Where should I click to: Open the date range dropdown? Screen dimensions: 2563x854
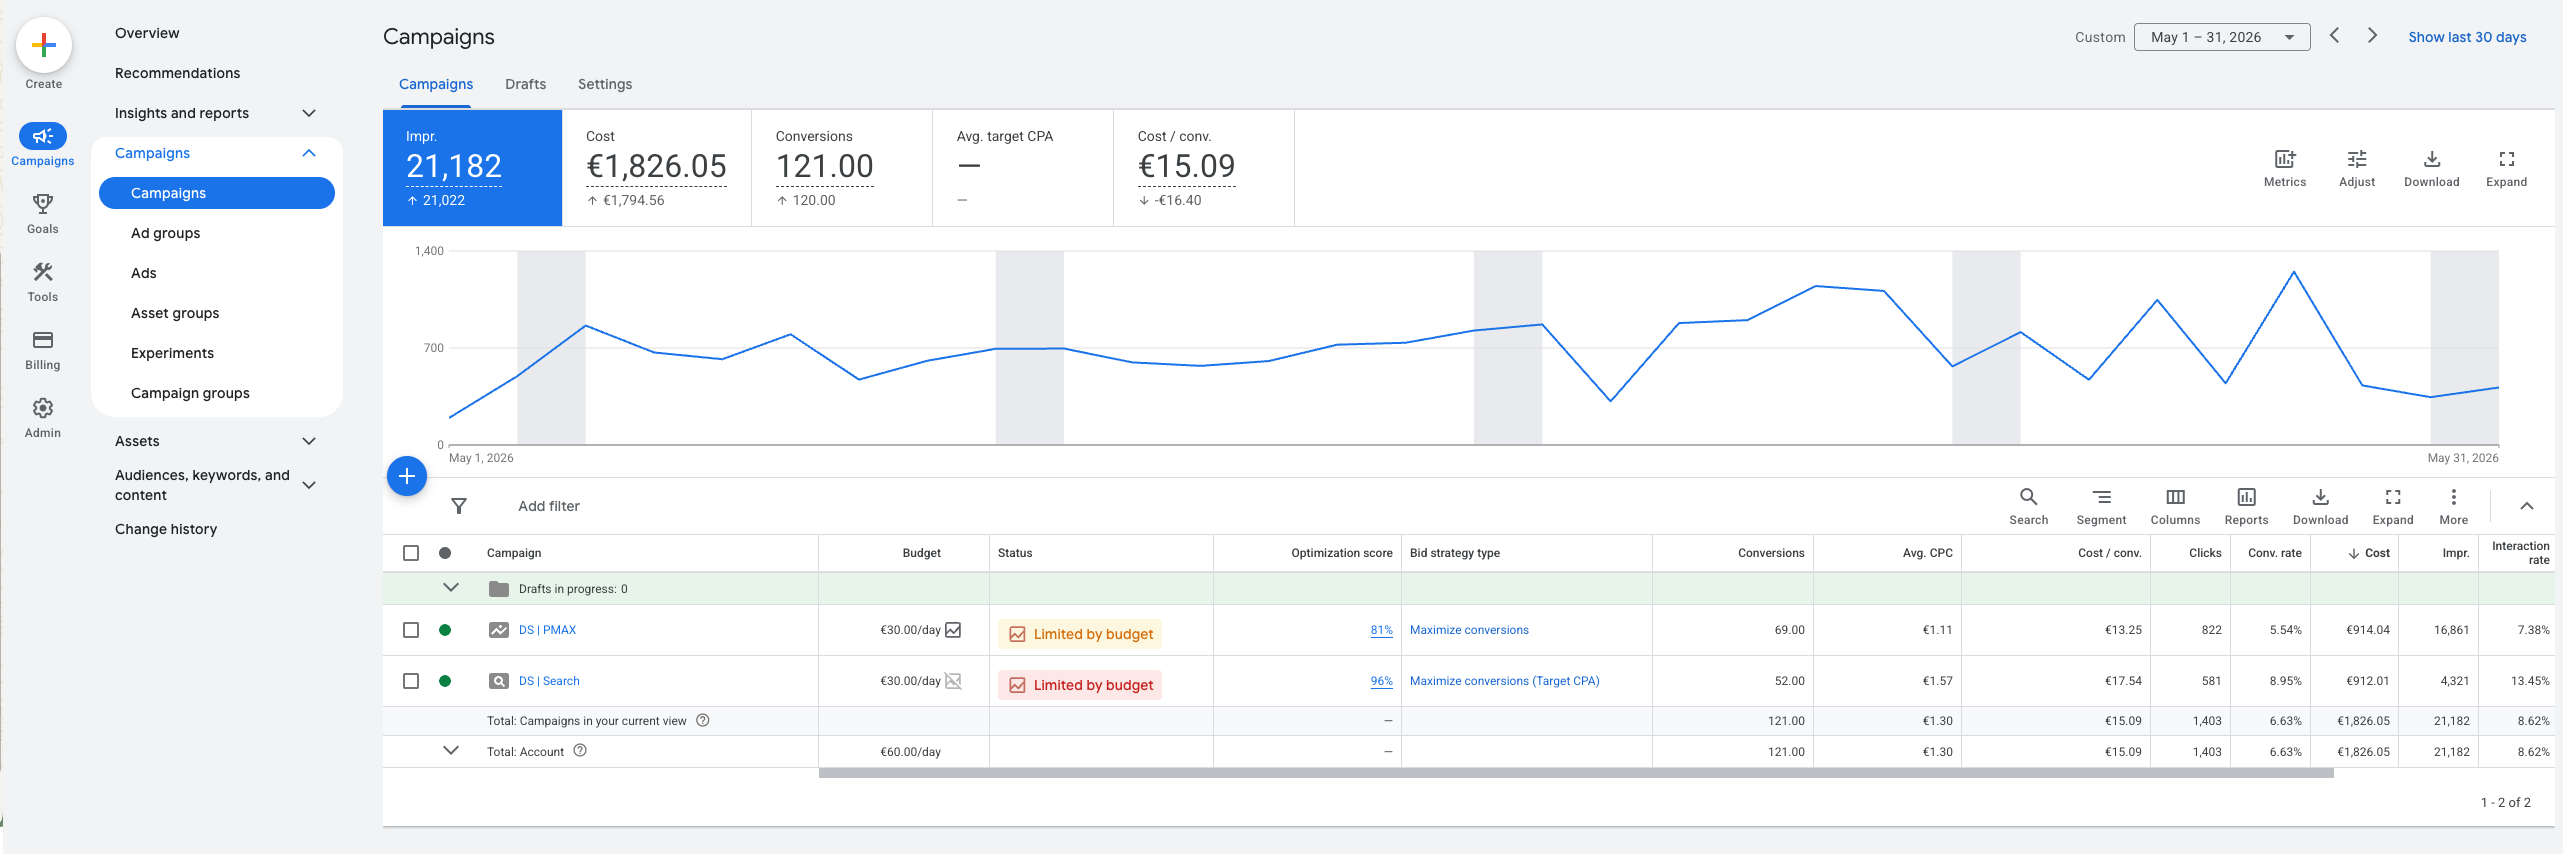(x=2222, y=37)
